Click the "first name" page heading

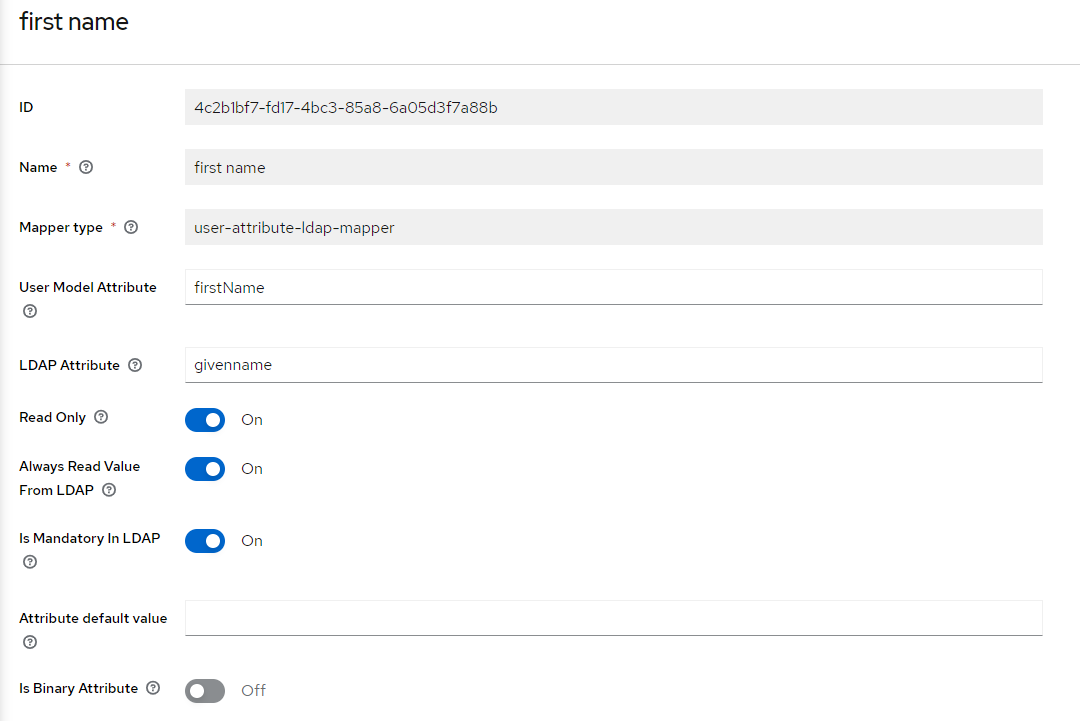click(x=74, y=22)
